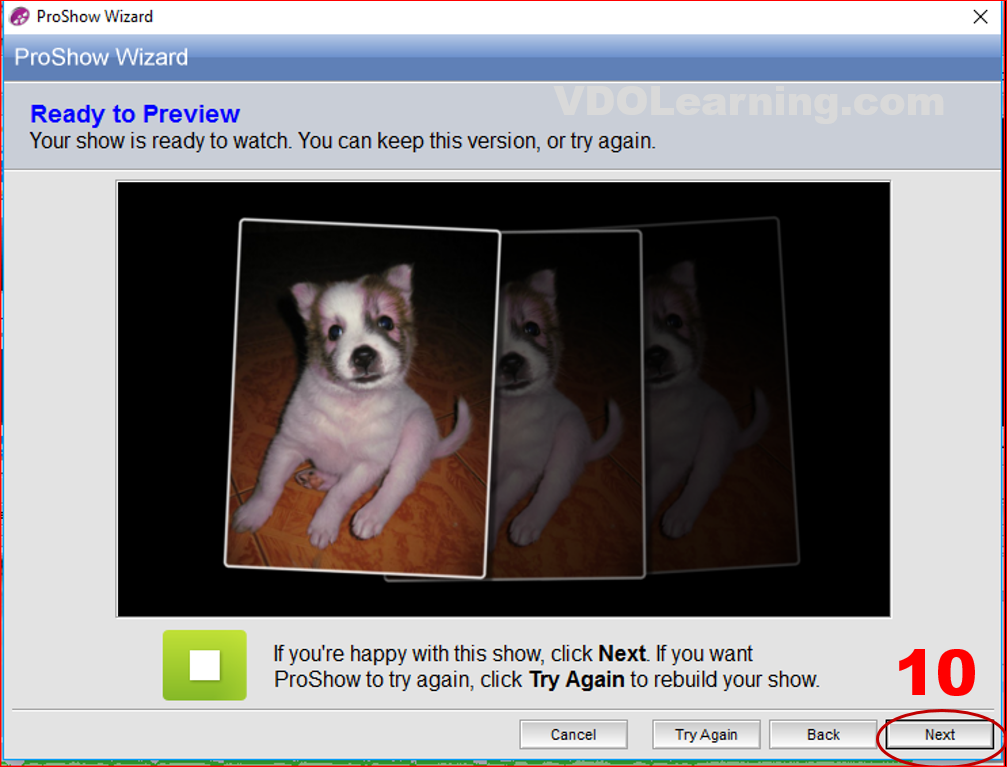The height and width of the screenshot is (767, 1007).
Task: Cancel the ProShow Wizard
Action: [x=574, y=734]
